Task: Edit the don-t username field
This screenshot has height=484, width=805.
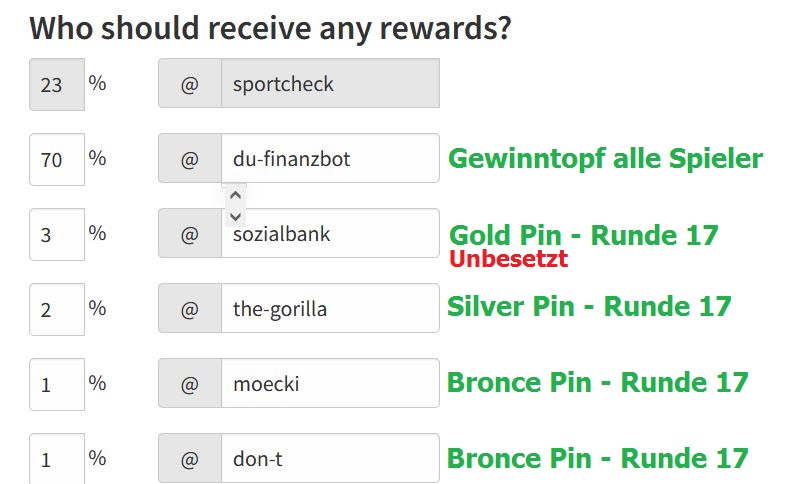Action: tap(331, 458)
